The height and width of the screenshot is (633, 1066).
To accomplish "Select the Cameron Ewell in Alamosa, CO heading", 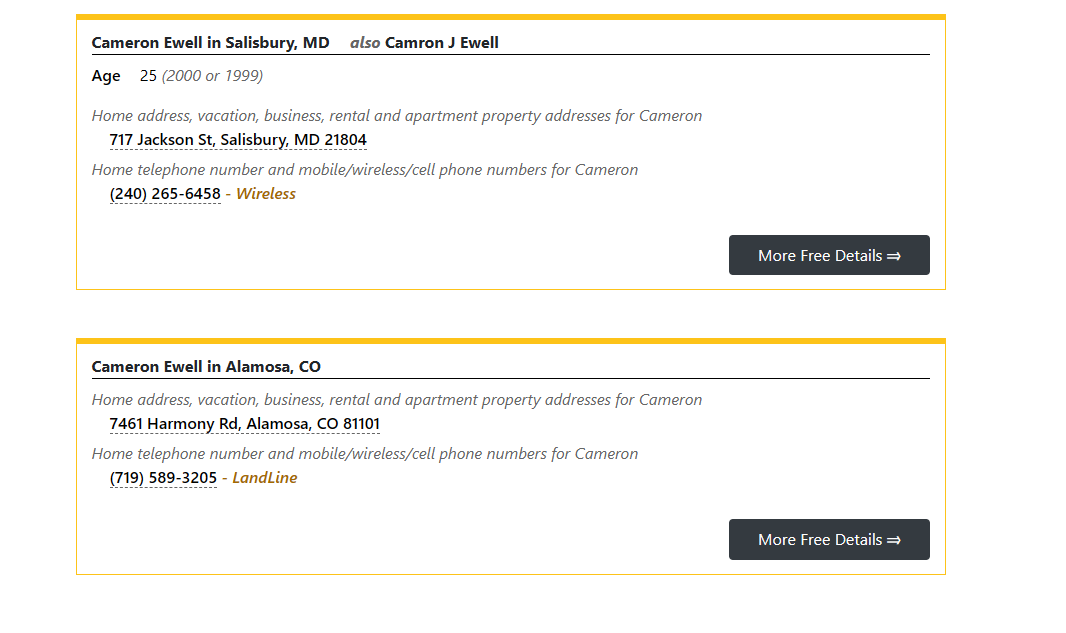I will (206, 367).
